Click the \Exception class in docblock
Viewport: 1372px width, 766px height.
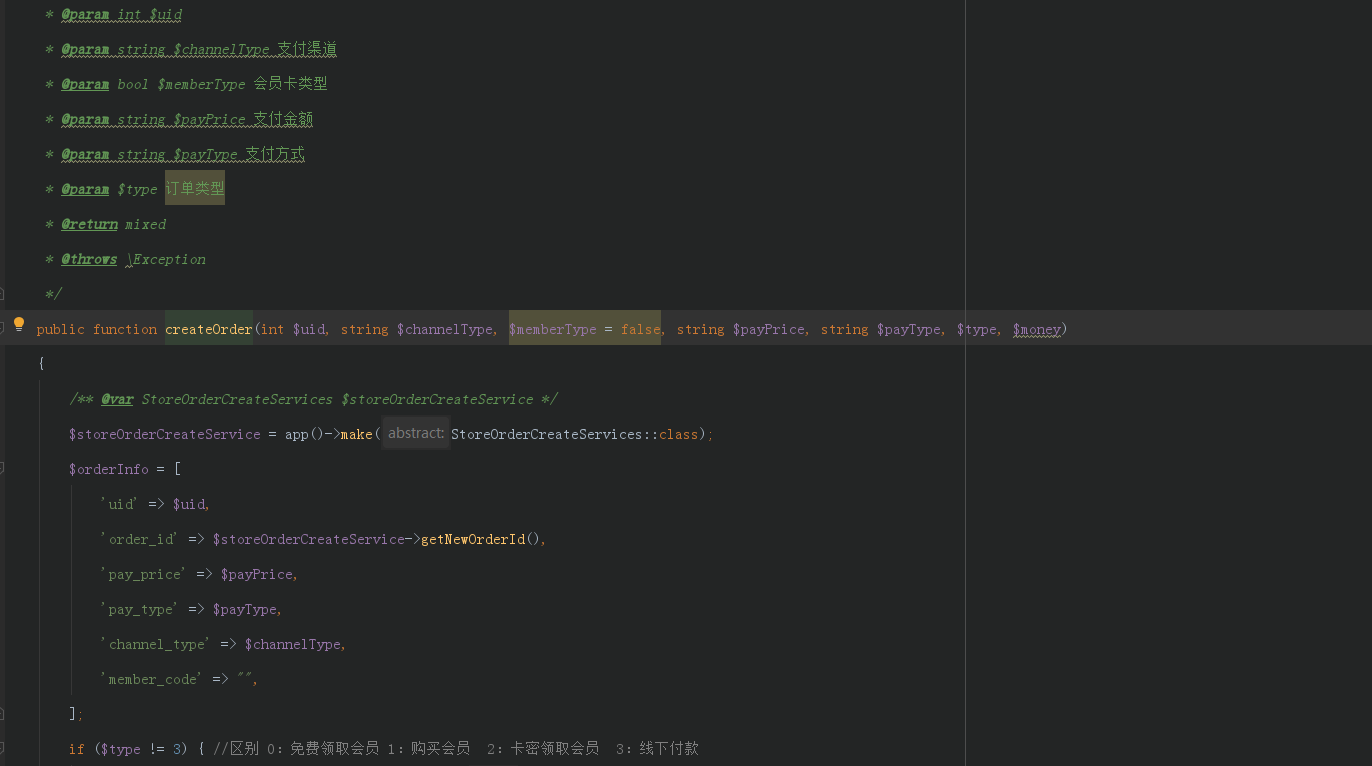(166, 259)
